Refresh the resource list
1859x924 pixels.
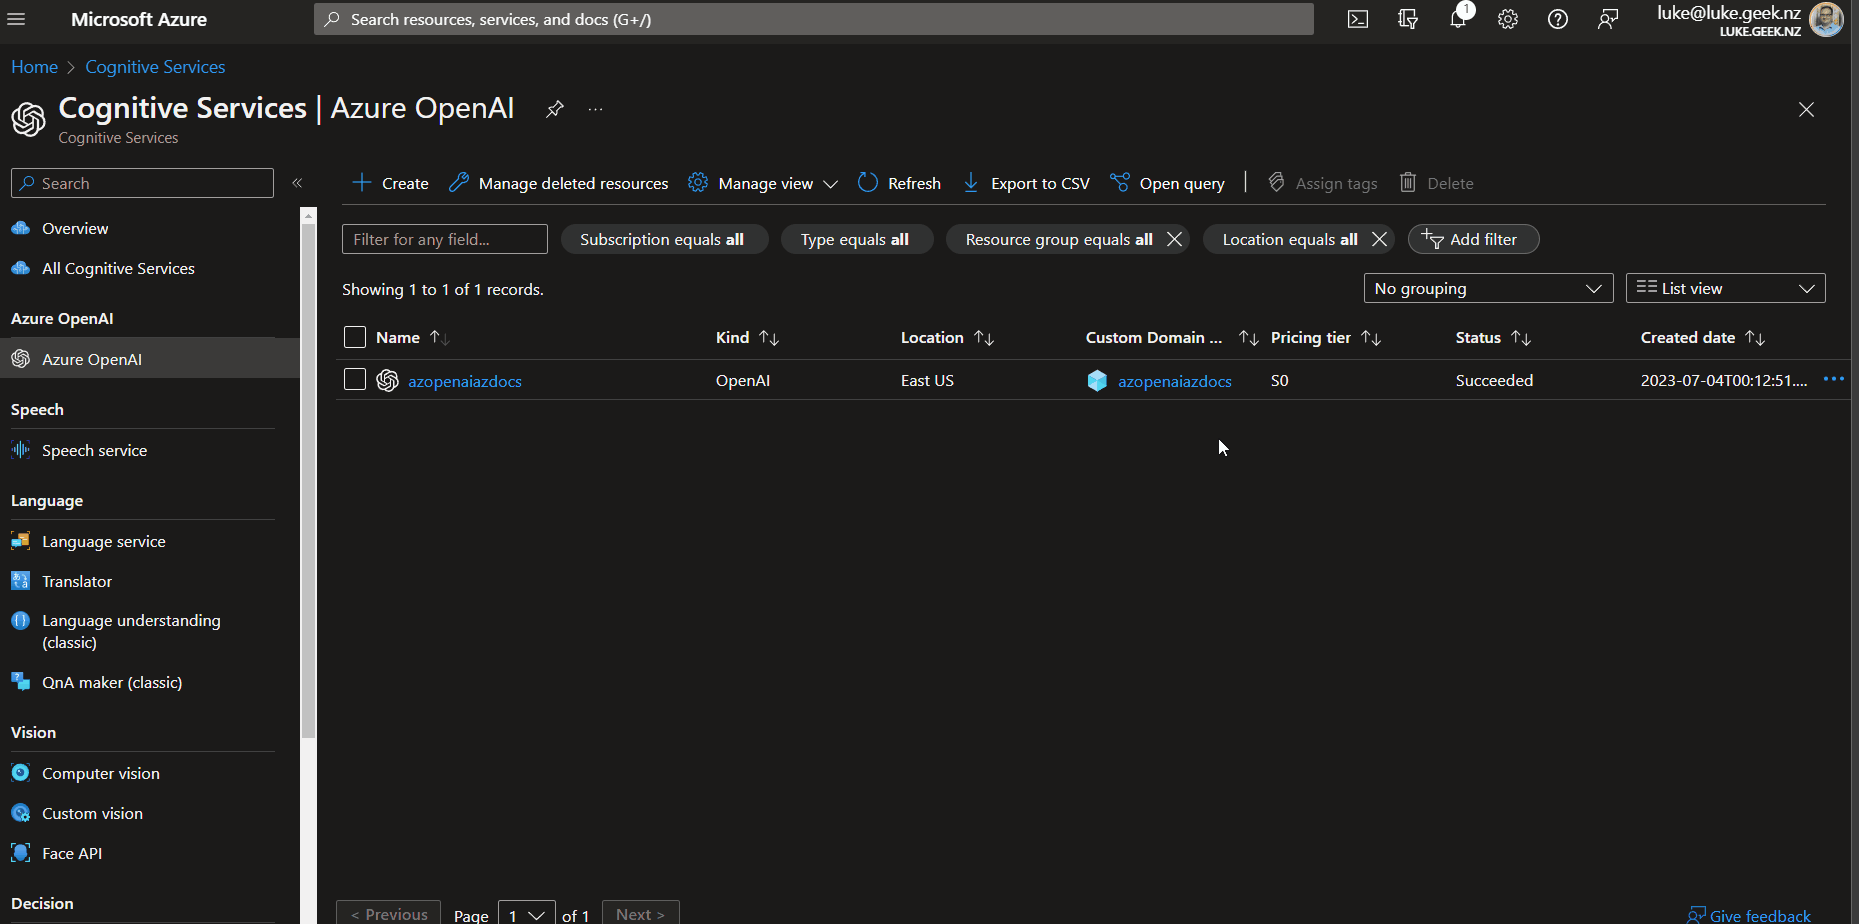(x=899, y=183)
